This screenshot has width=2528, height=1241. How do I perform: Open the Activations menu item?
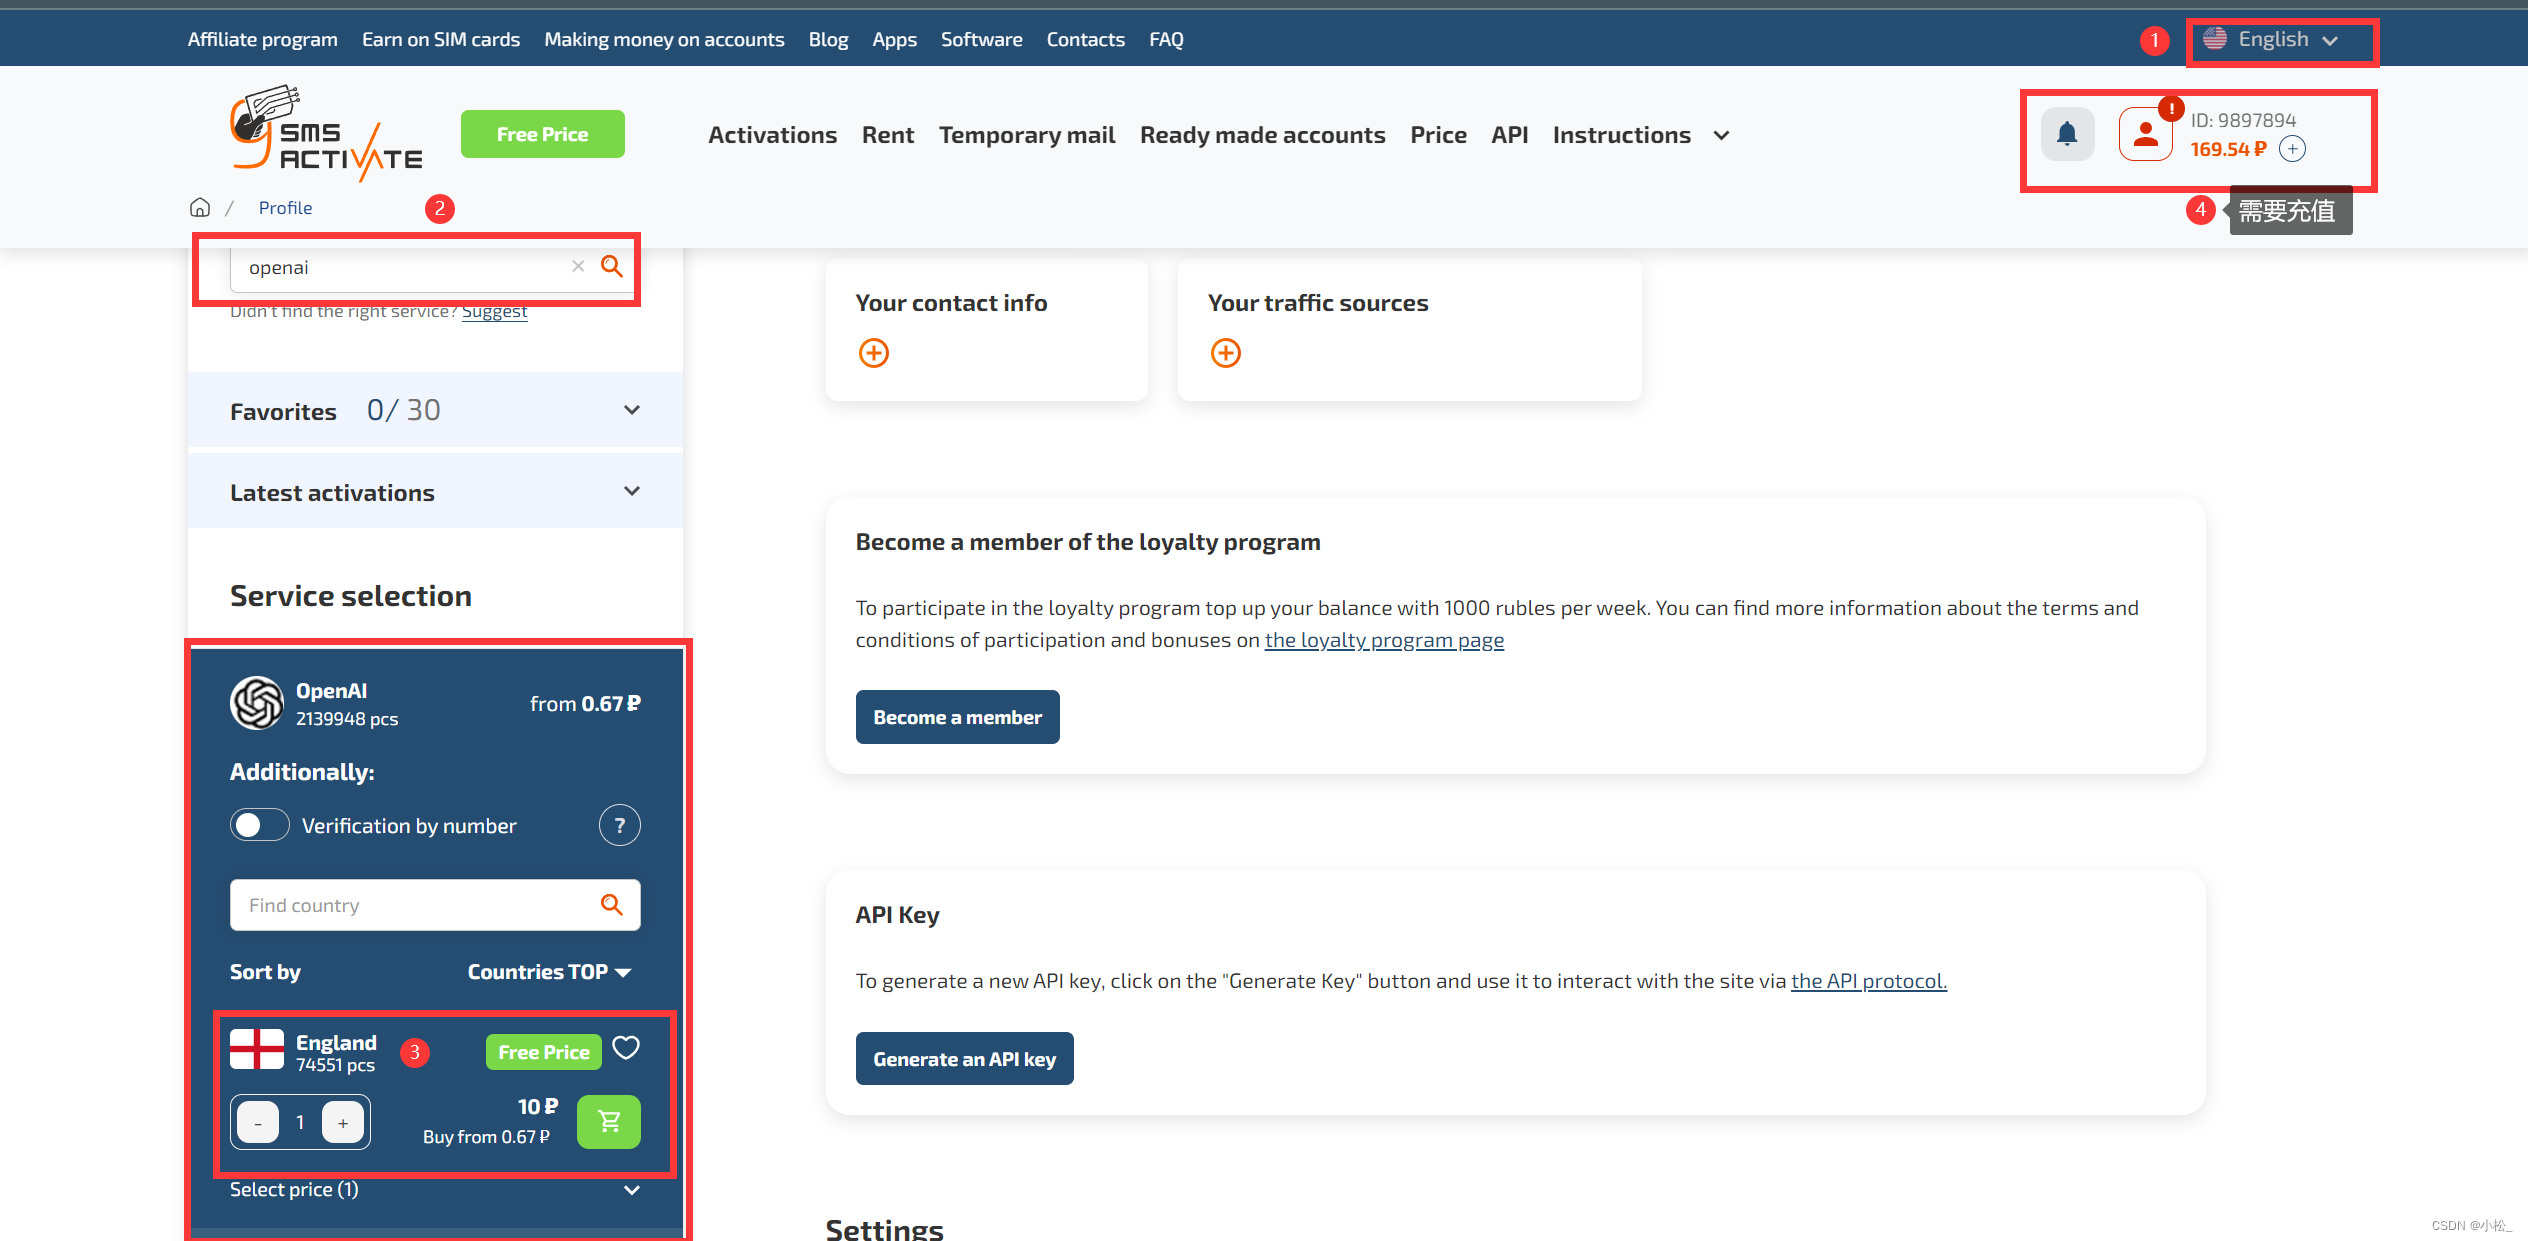[772, 135]
